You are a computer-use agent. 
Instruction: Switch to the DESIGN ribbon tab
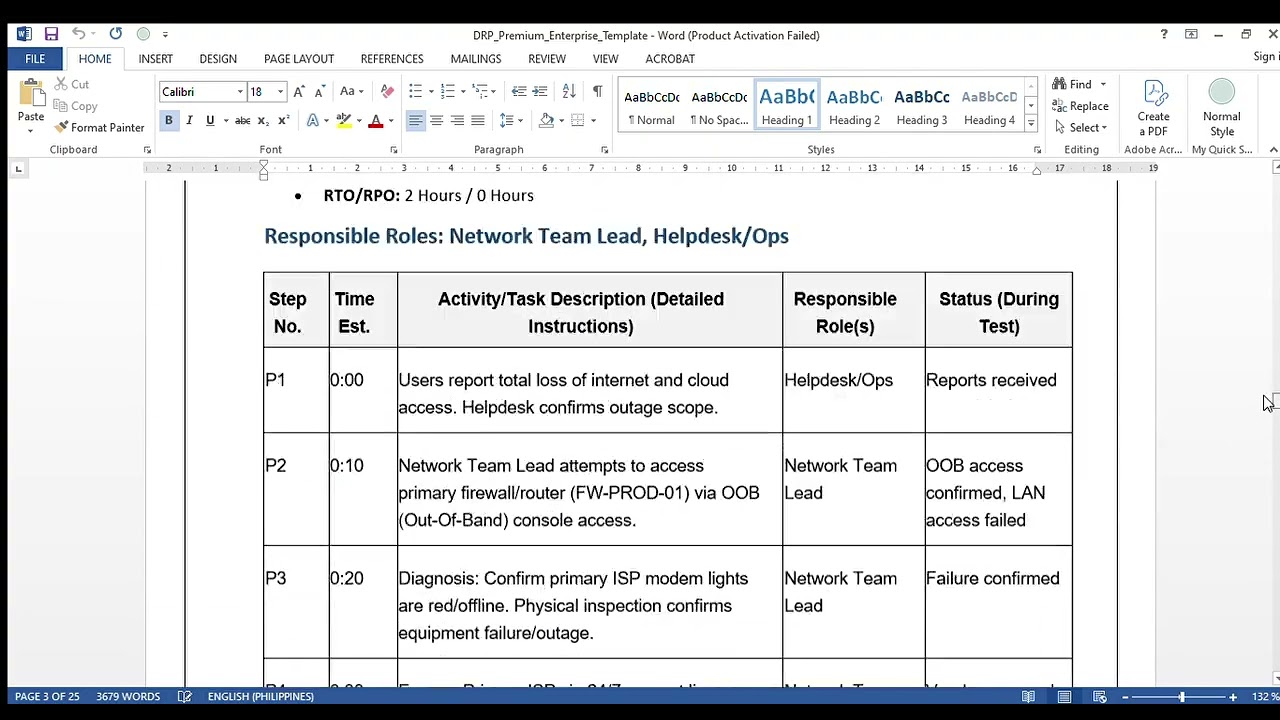tap(218, 59)
